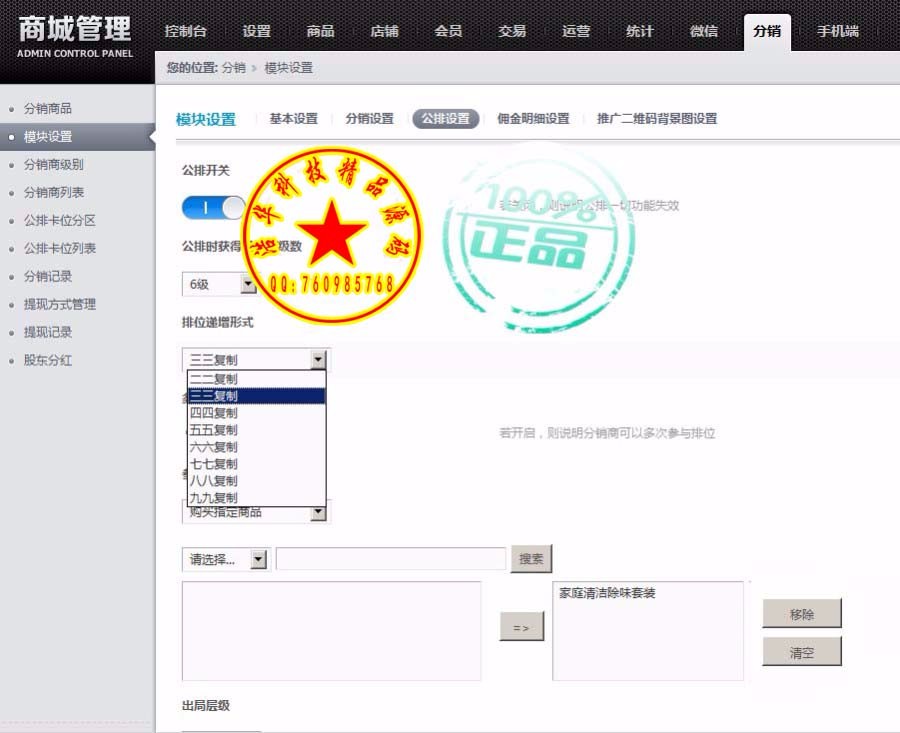Switch to the 基本设置 tab
Screen dimensions: 900x733
click(294, 119)
